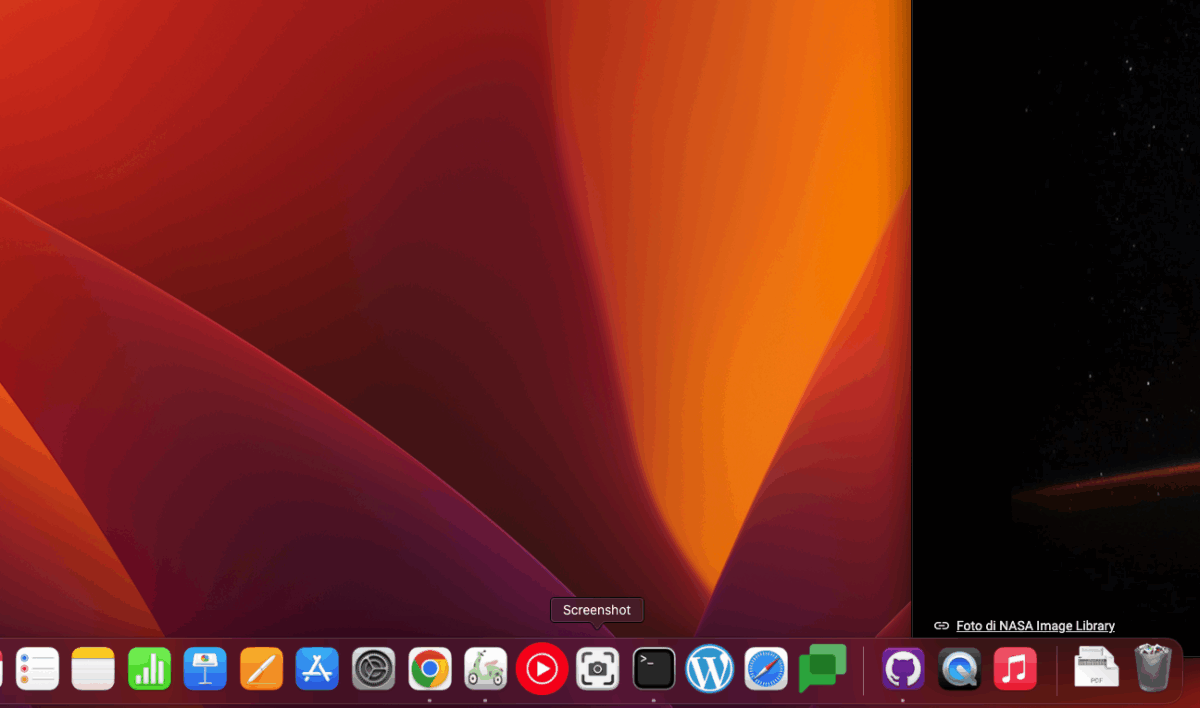Viewport: 1200px width, 708px height.
Task: Open the Pages app in Dock
Action: [x=261, y=669]
